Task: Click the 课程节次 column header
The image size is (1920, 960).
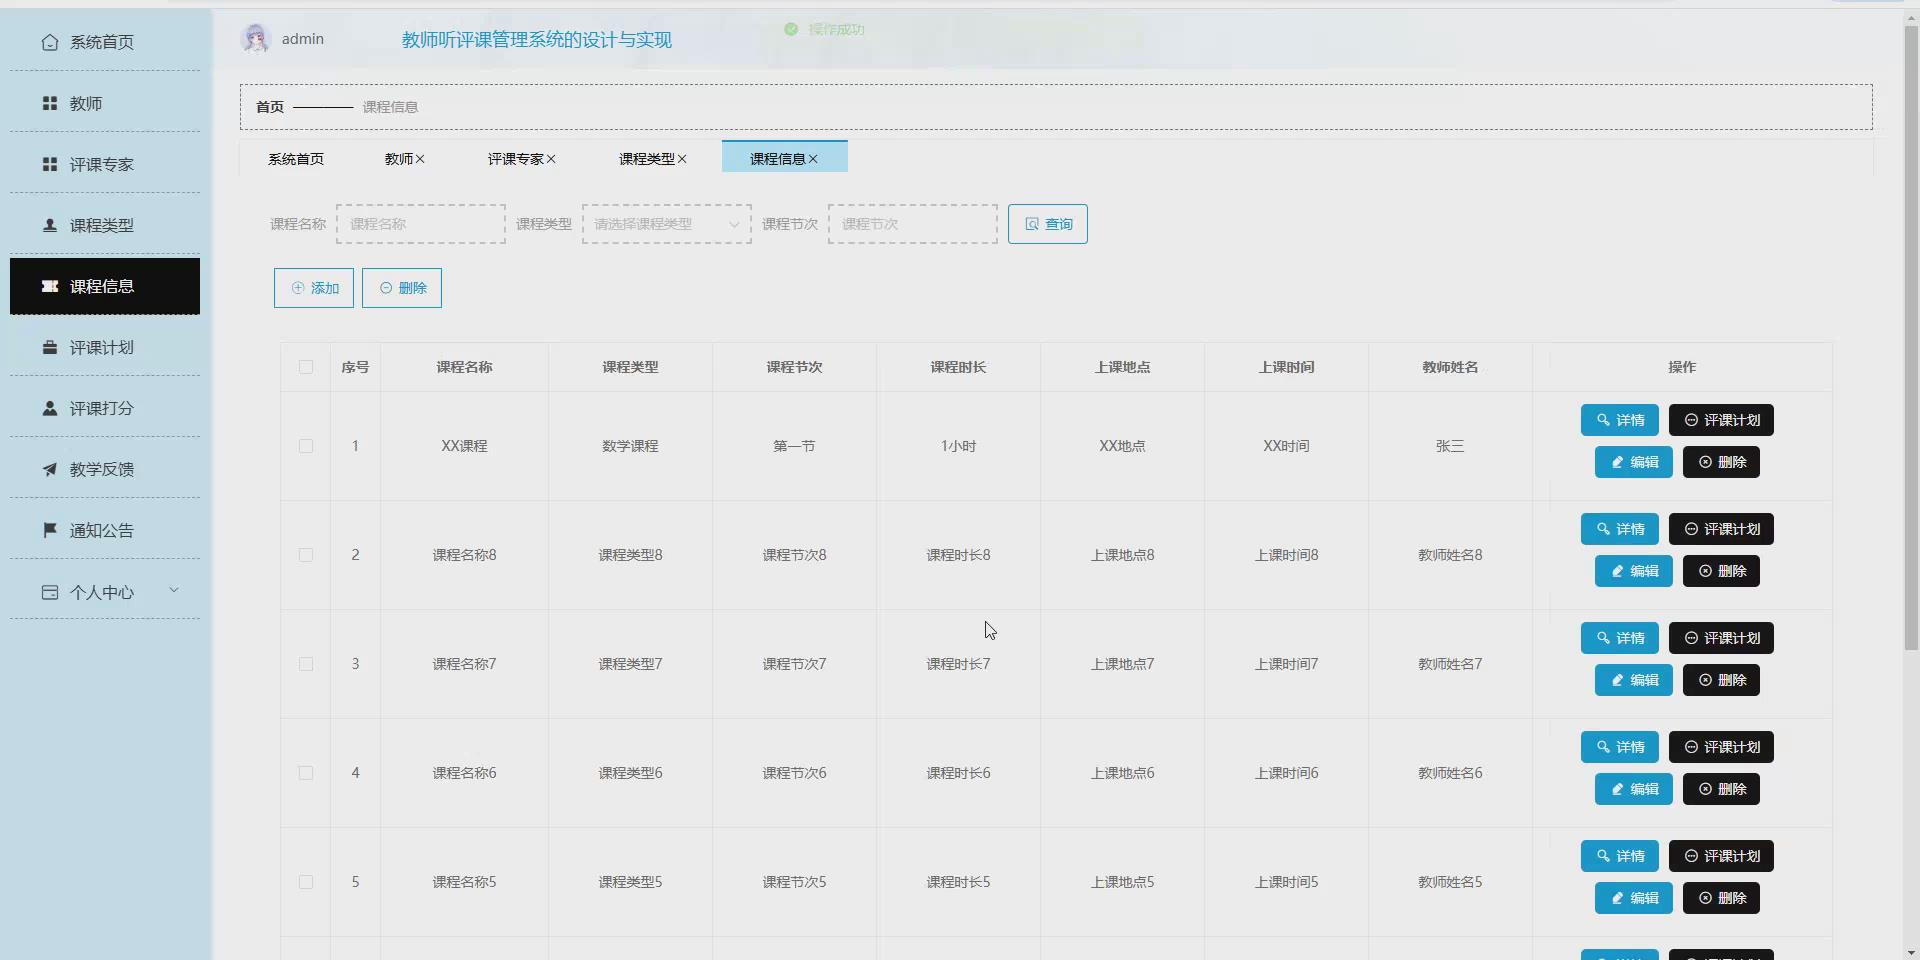Action: (794, 367)
